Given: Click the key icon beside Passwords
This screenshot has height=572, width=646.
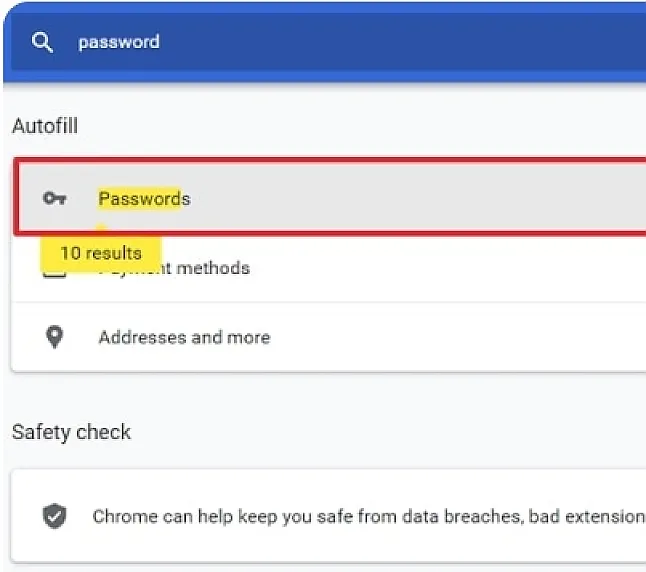Looking at the screenshot, I should click(x=54, y=199).
